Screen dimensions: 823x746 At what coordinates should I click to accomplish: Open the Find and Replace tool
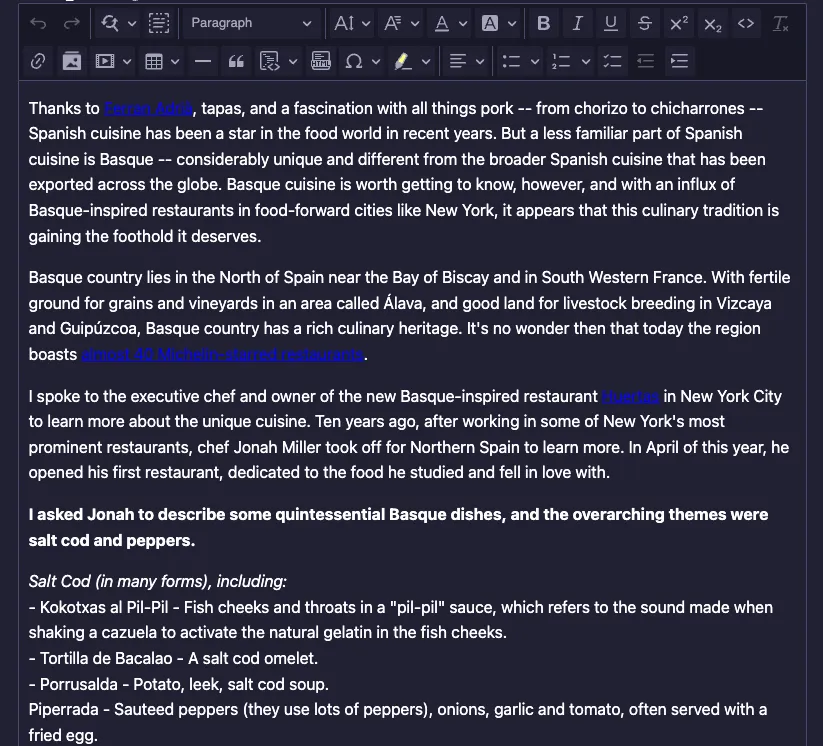click(x=111, y=23)
